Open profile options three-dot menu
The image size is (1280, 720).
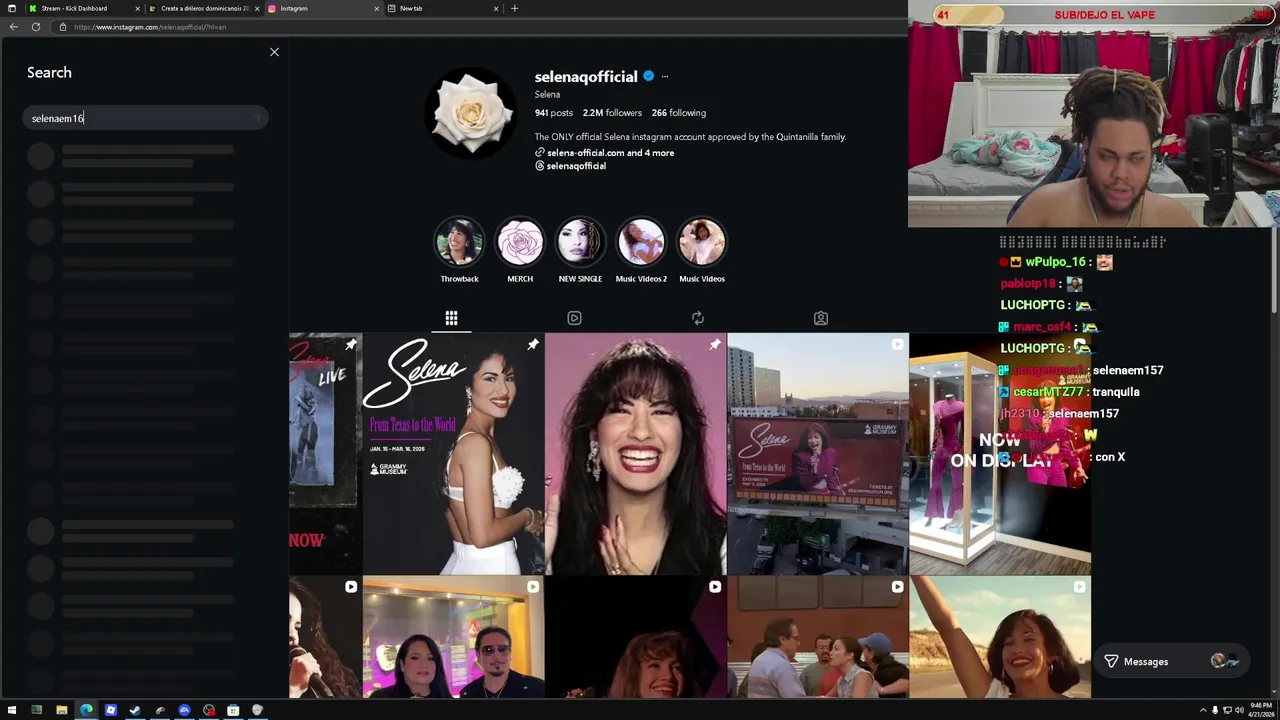coord(664,76)
